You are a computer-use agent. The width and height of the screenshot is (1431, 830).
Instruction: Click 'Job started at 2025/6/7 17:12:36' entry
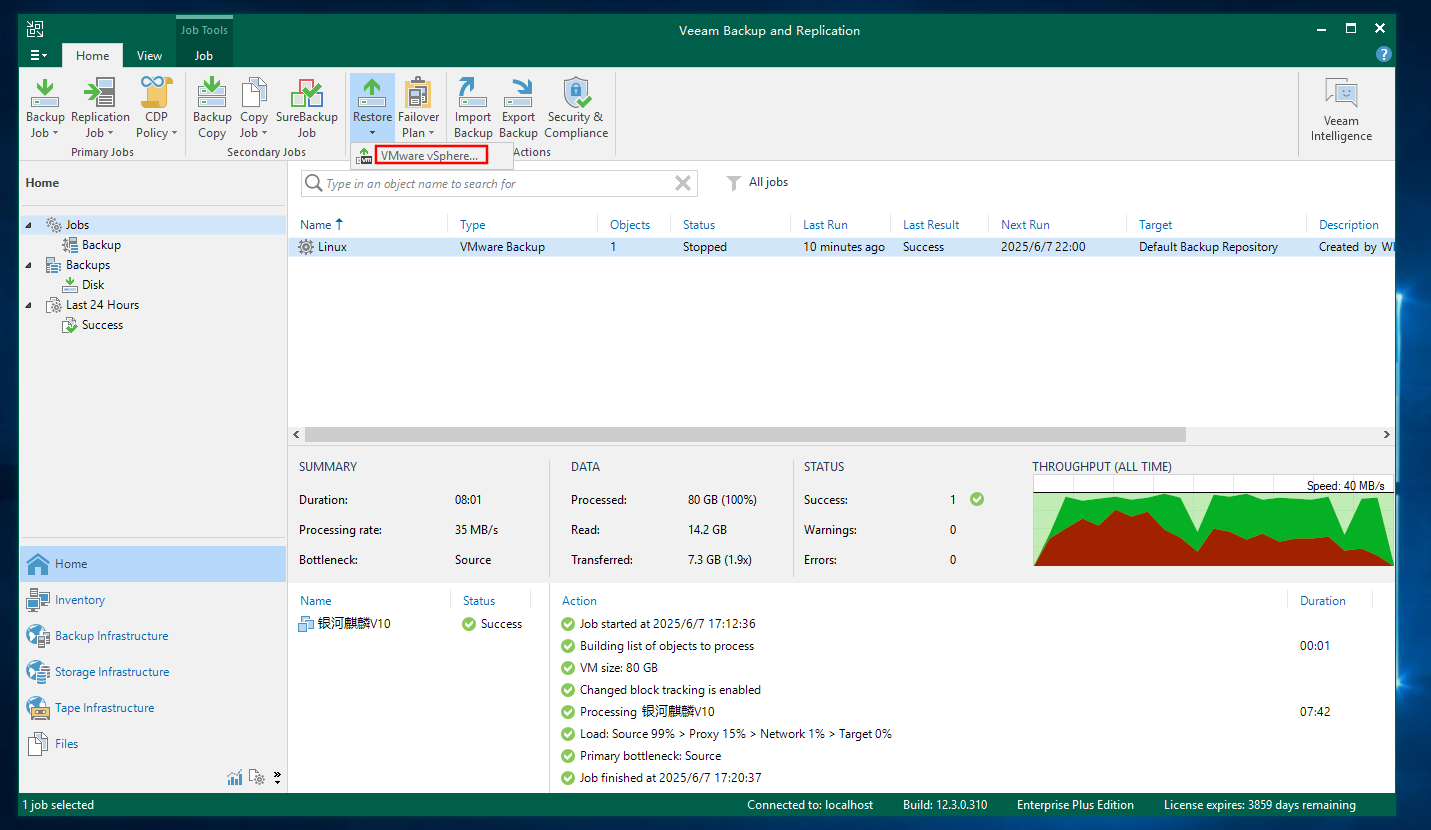667,624
